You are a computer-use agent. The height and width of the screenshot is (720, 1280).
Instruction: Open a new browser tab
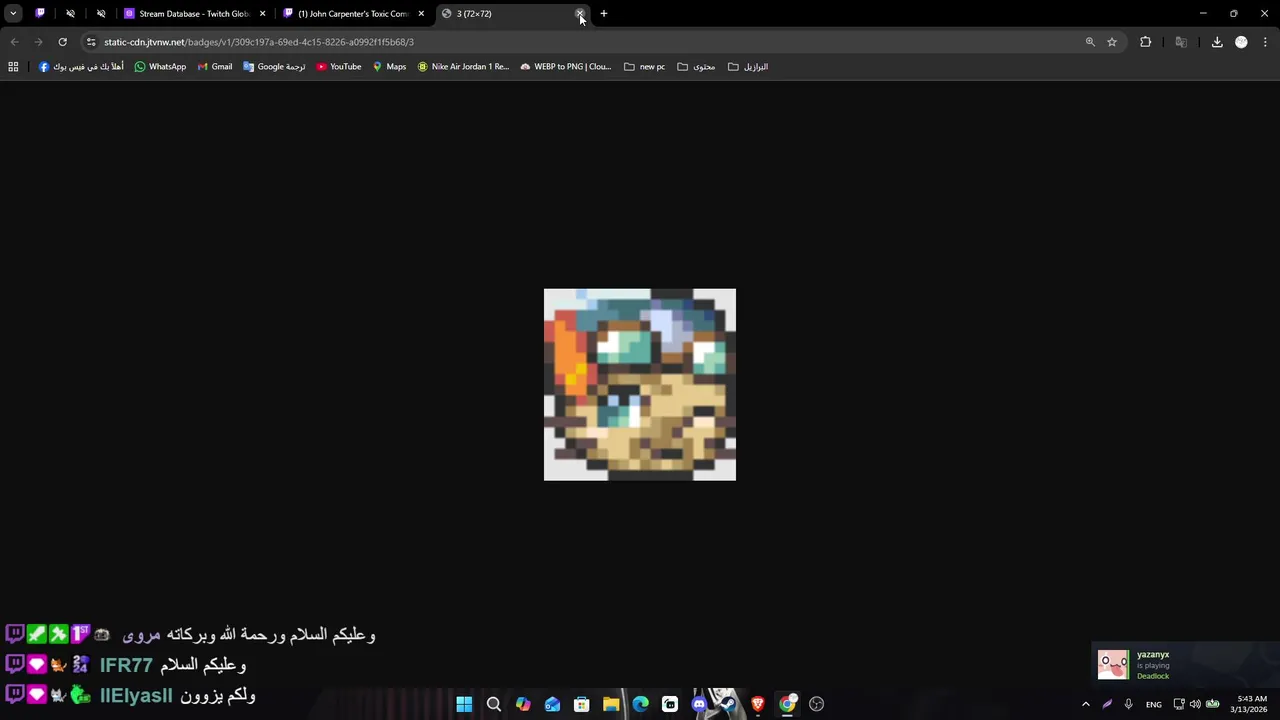[604, 14]
